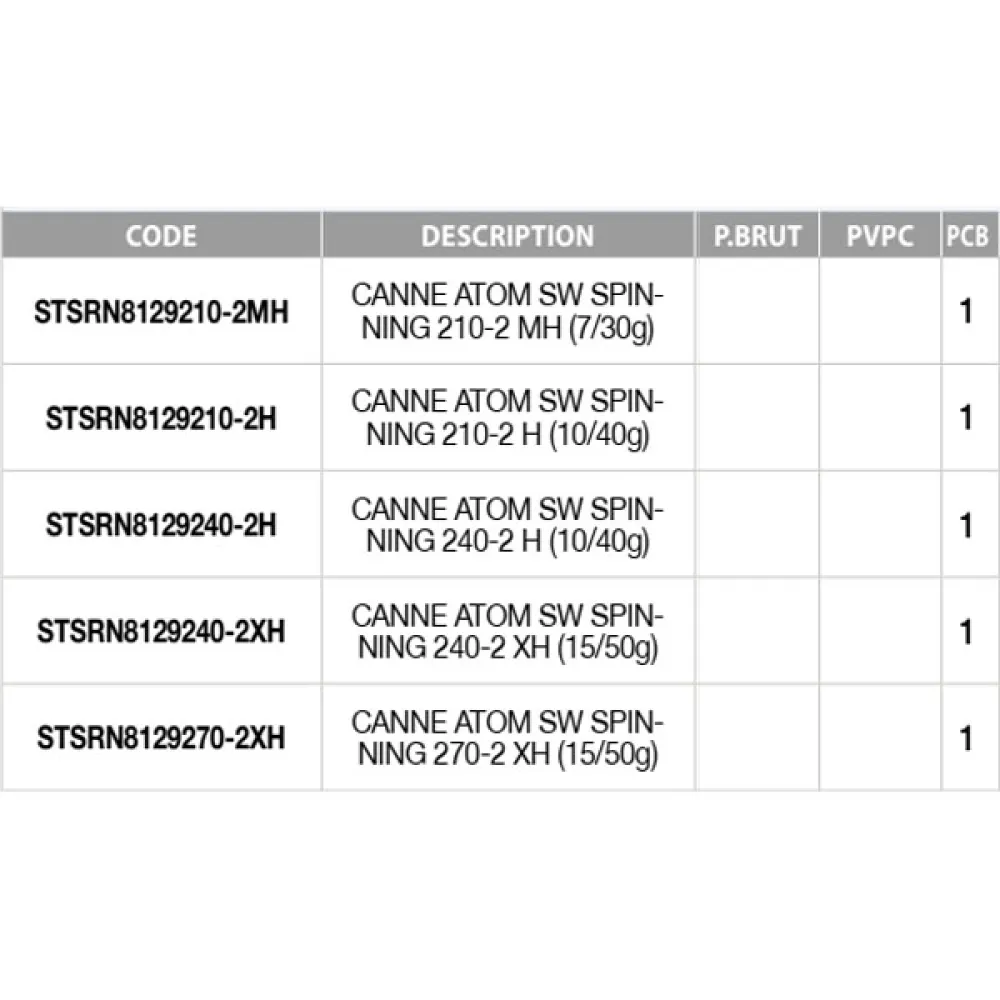
Task: Click the DESCRIPTION column header
Action: [x=507, y=236]
